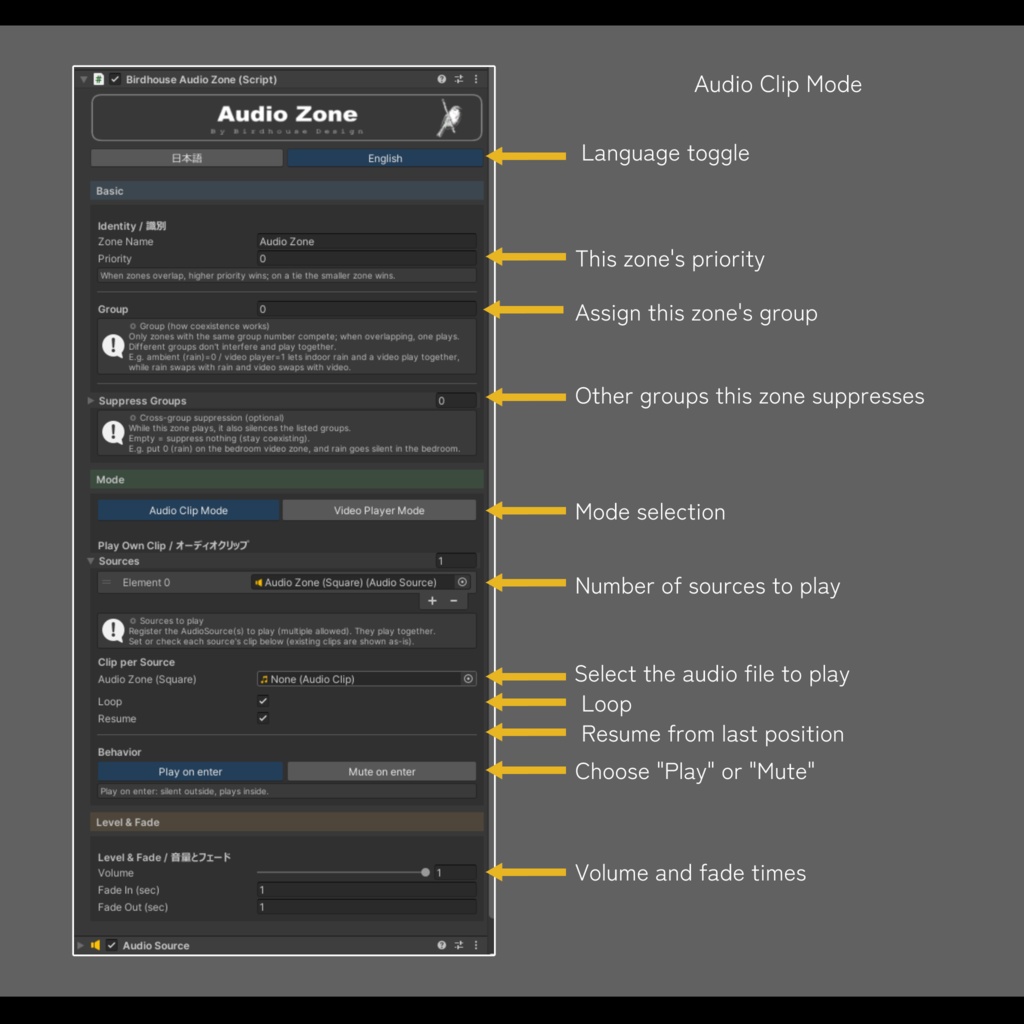Viewport: 1024px width, 1024px height.
Task: Click the Volume numeric field
Action: 455,872
